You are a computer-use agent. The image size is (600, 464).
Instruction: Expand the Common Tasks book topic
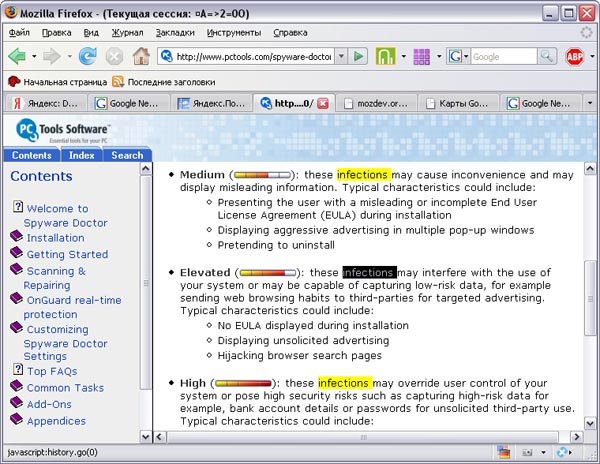(x=64, y=388)
